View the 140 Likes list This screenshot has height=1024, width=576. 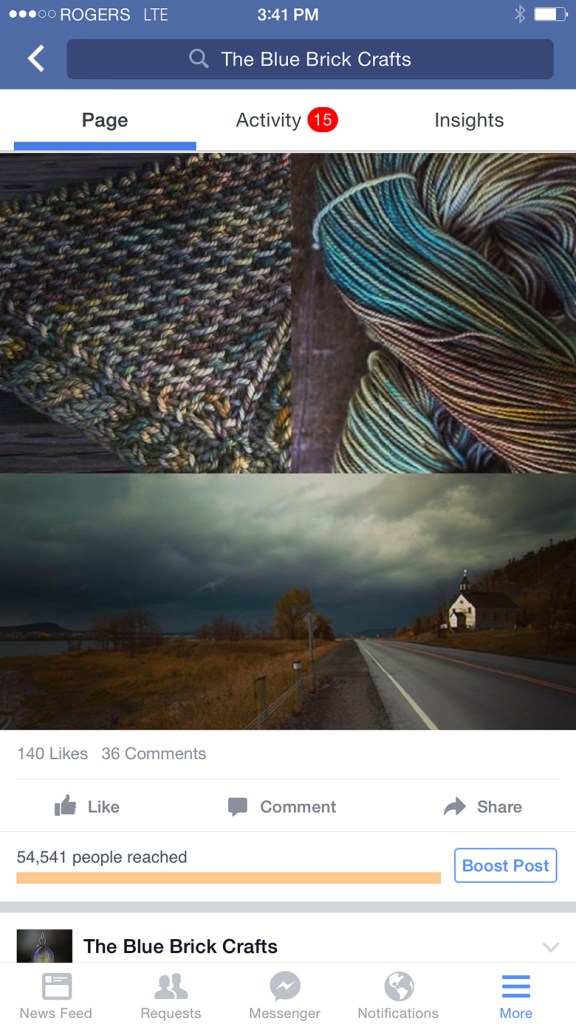tap(52, 754)
